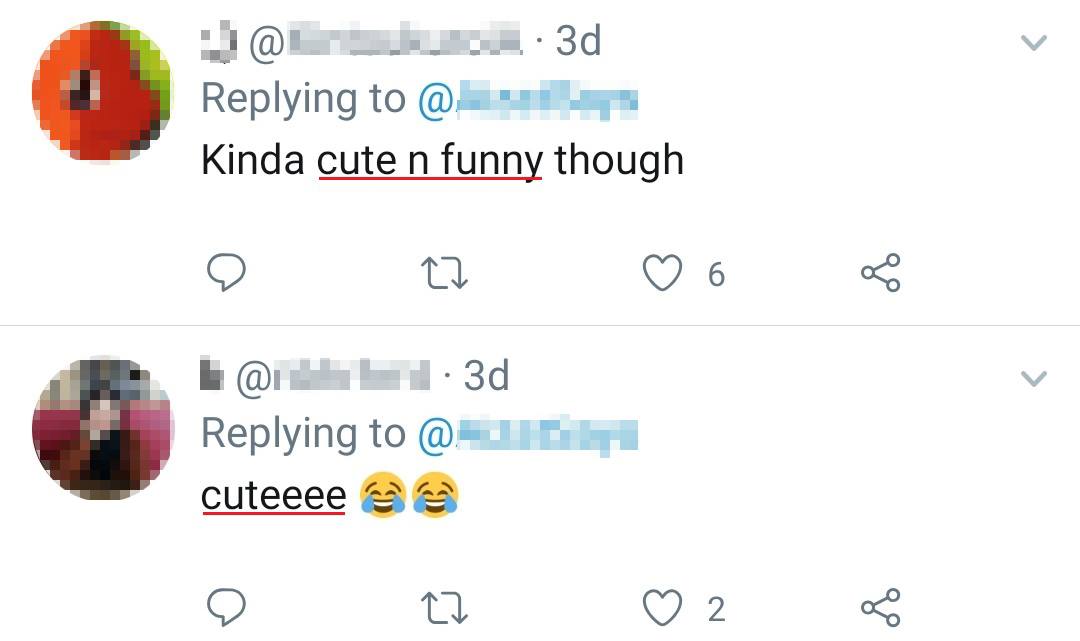Expand the chevron menu on the first tweet
Viewport: 1080px width, 641px height.
pyautogui.click(x=1033, y=43)
